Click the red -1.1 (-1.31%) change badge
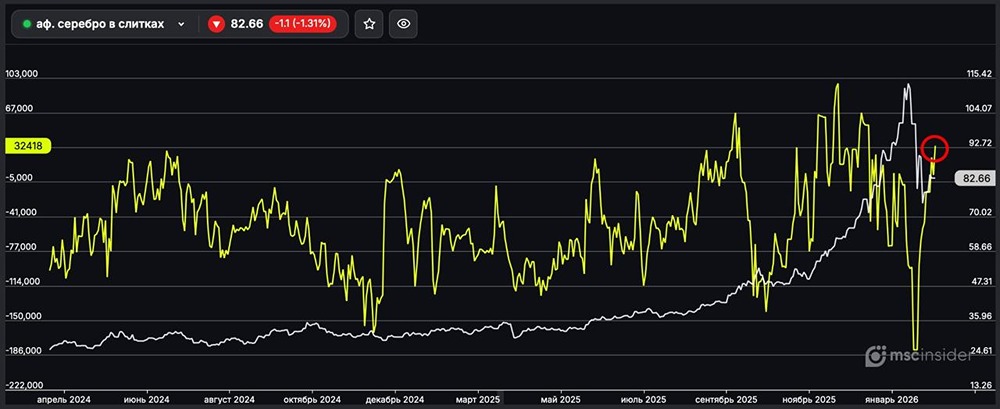Viewport: 1000px width, 409px height. pyautogui.click(x=307, y=24)
